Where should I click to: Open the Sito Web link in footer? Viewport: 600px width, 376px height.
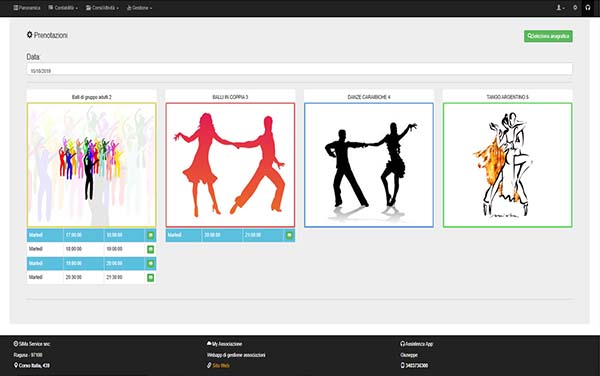[x=221, y=365]
